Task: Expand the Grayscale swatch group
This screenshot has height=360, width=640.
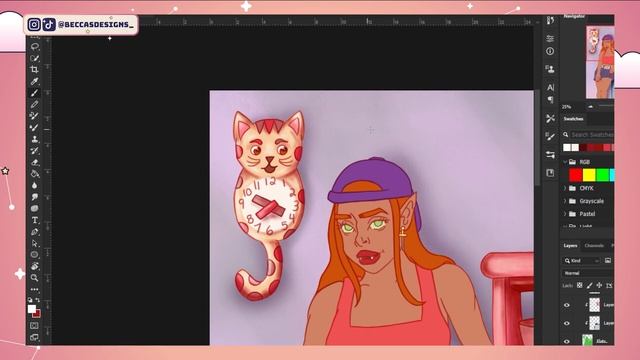Action: [565, 201]
